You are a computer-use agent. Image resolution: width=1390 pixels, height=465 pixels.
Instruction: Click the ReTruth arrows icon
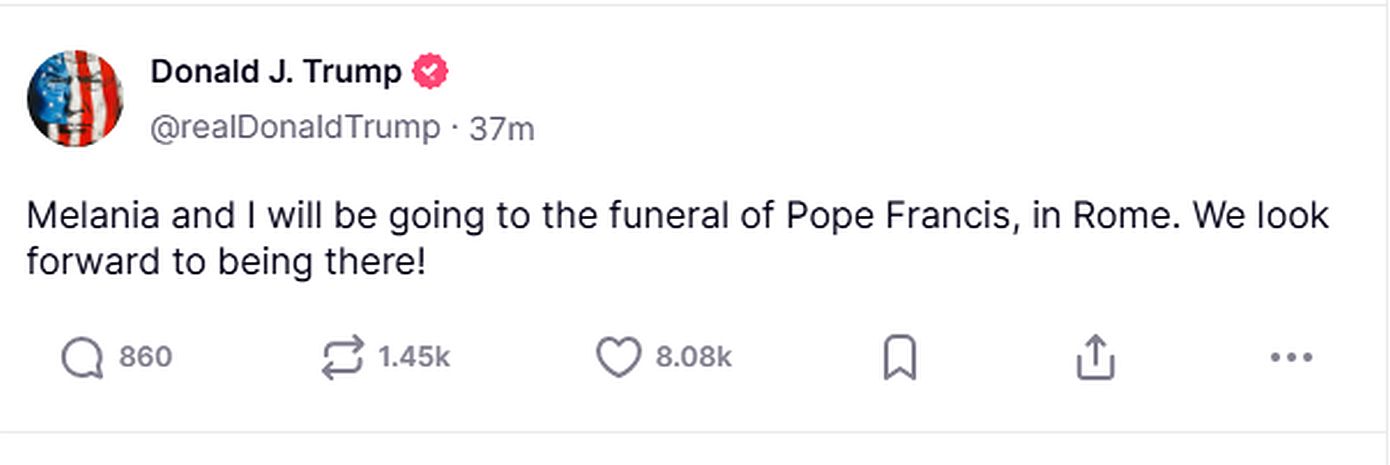[x=343, y=358]
